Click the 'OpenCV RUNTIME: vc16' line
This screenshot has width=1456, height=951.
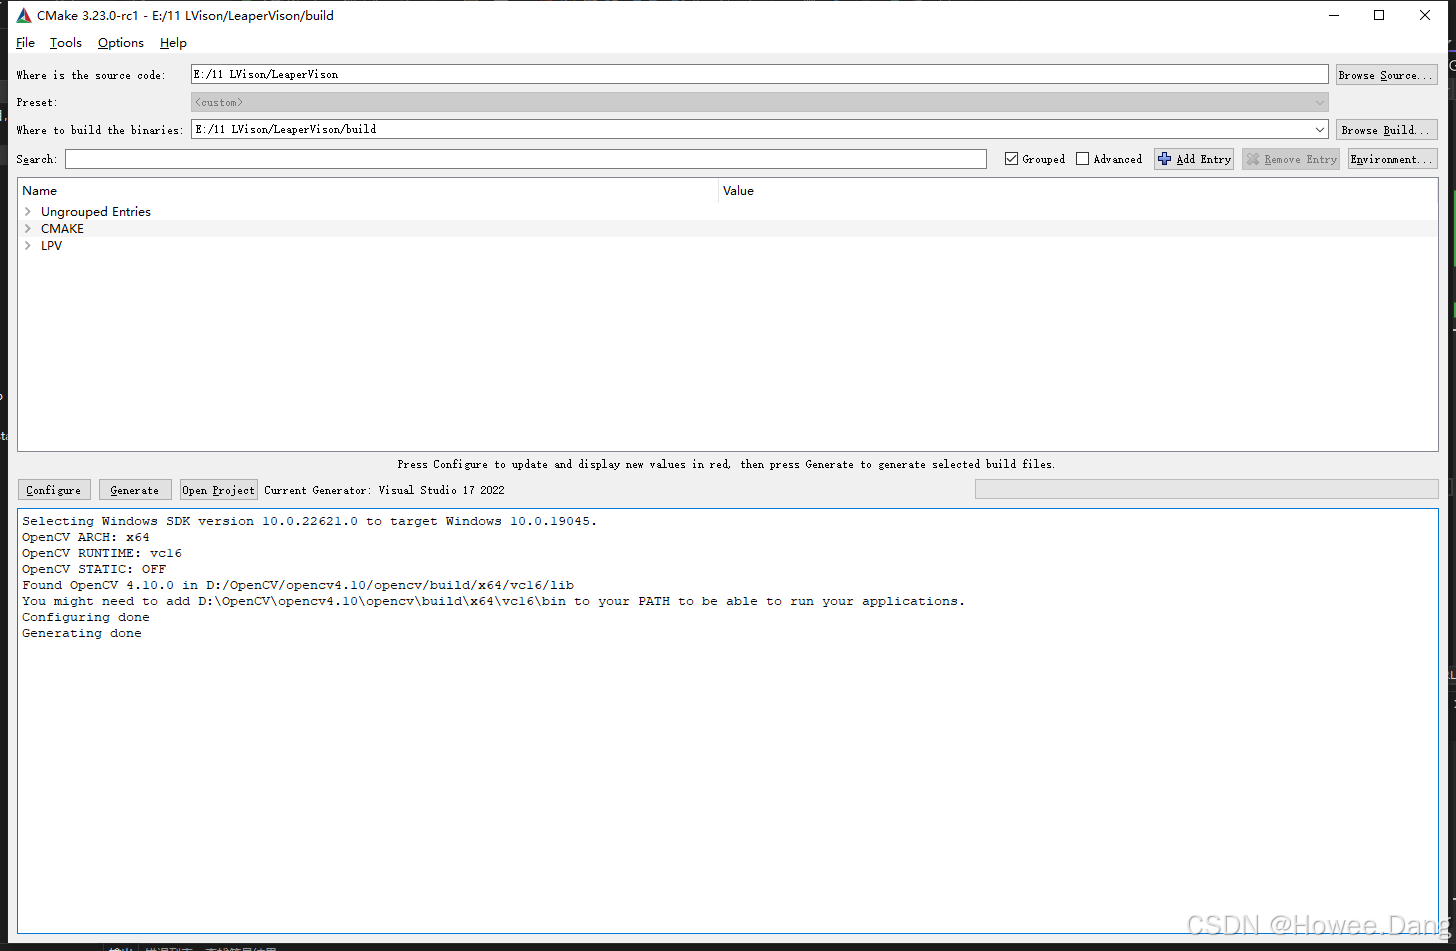[102, 553]
